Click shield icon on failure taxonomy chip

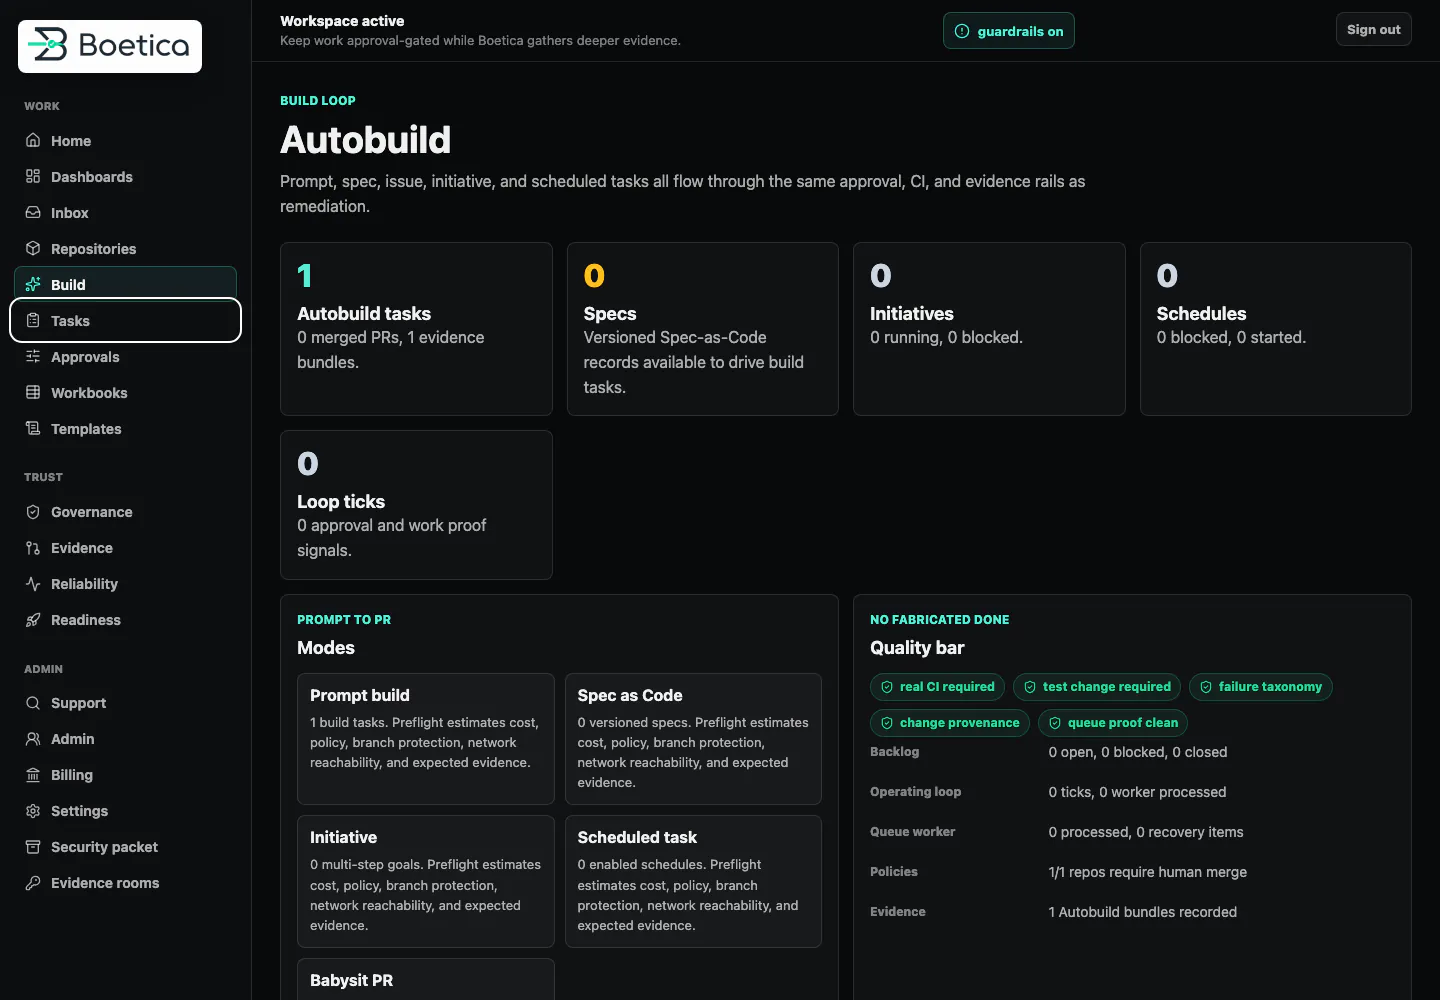[1206, 687]
